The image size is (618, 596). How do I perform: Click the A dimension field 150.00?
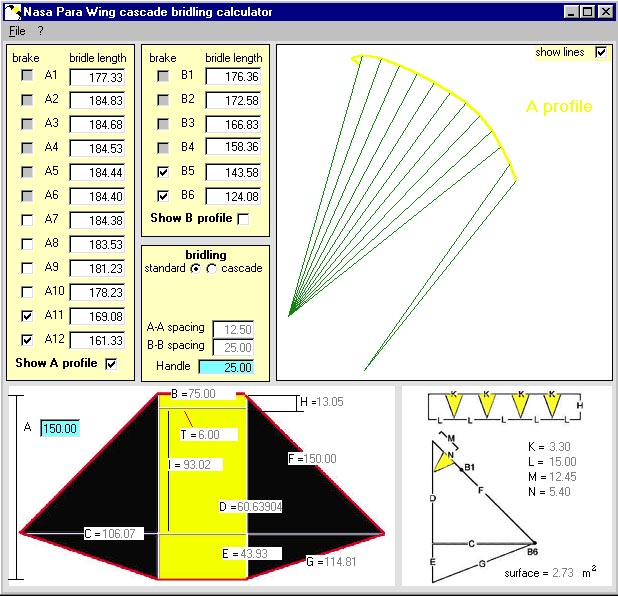coord(60,428)
